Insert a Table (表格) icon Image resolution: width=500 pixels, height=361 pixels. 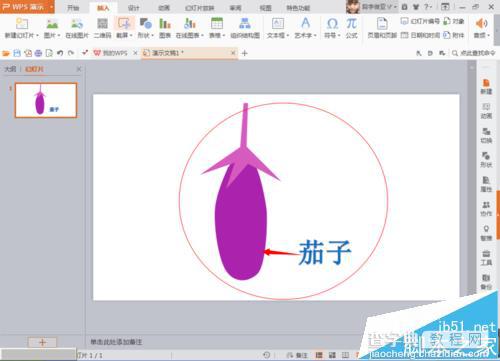217,24
